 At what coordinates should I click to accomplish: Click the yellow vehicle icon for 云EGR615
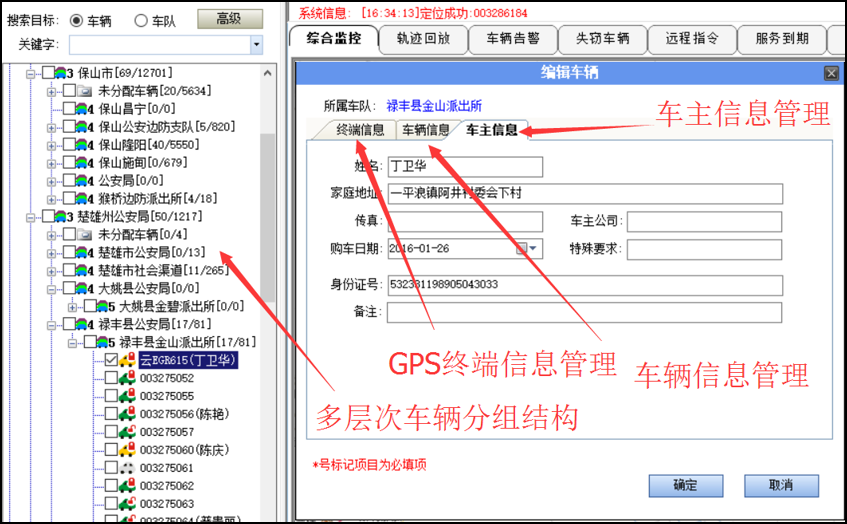[128, 360]
